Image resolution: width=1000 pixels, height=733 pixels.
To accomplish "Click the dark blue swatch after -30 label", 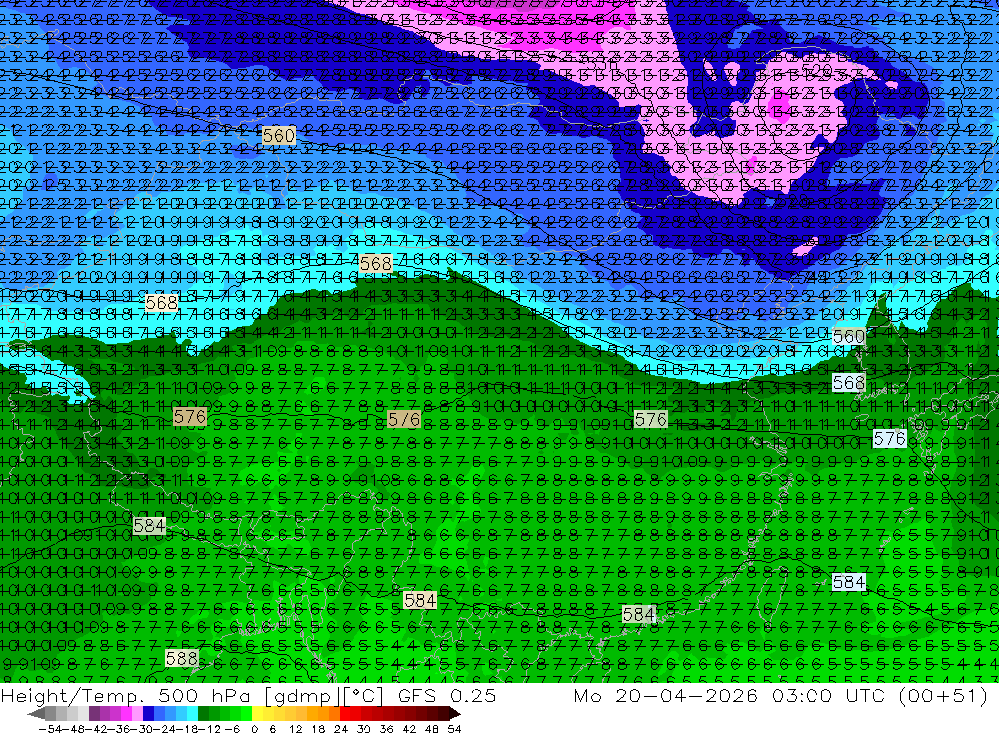I will 148,713.
